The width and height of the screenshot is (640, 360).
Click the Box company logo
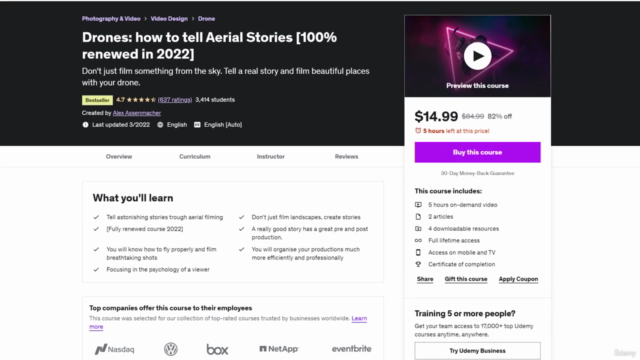(x=217, y=349)
